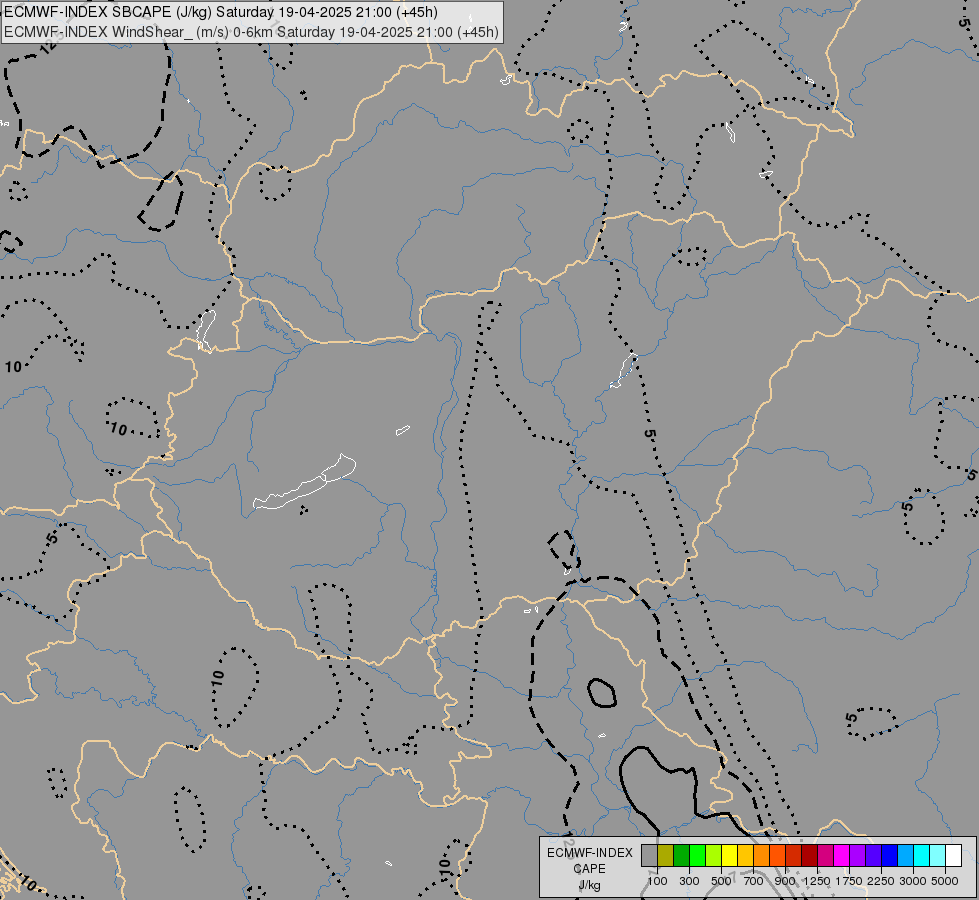Pick the dark green legend swatch
This screenshot has height=900, width=979.
682,856
